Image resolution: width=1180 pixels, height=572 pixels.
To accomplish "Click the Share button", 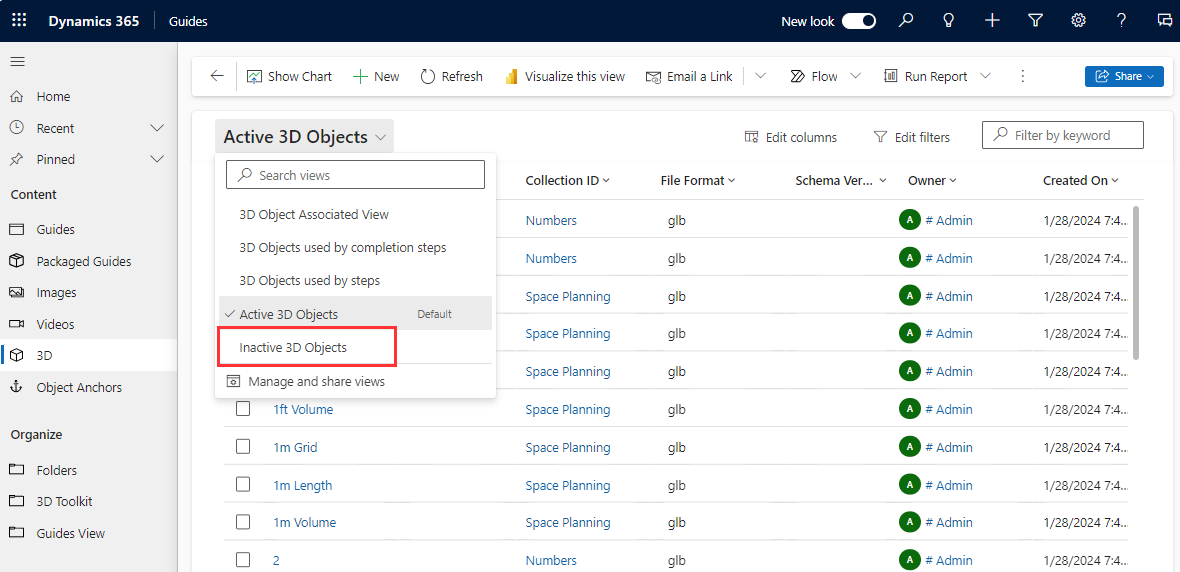I will click(1123, 76).
